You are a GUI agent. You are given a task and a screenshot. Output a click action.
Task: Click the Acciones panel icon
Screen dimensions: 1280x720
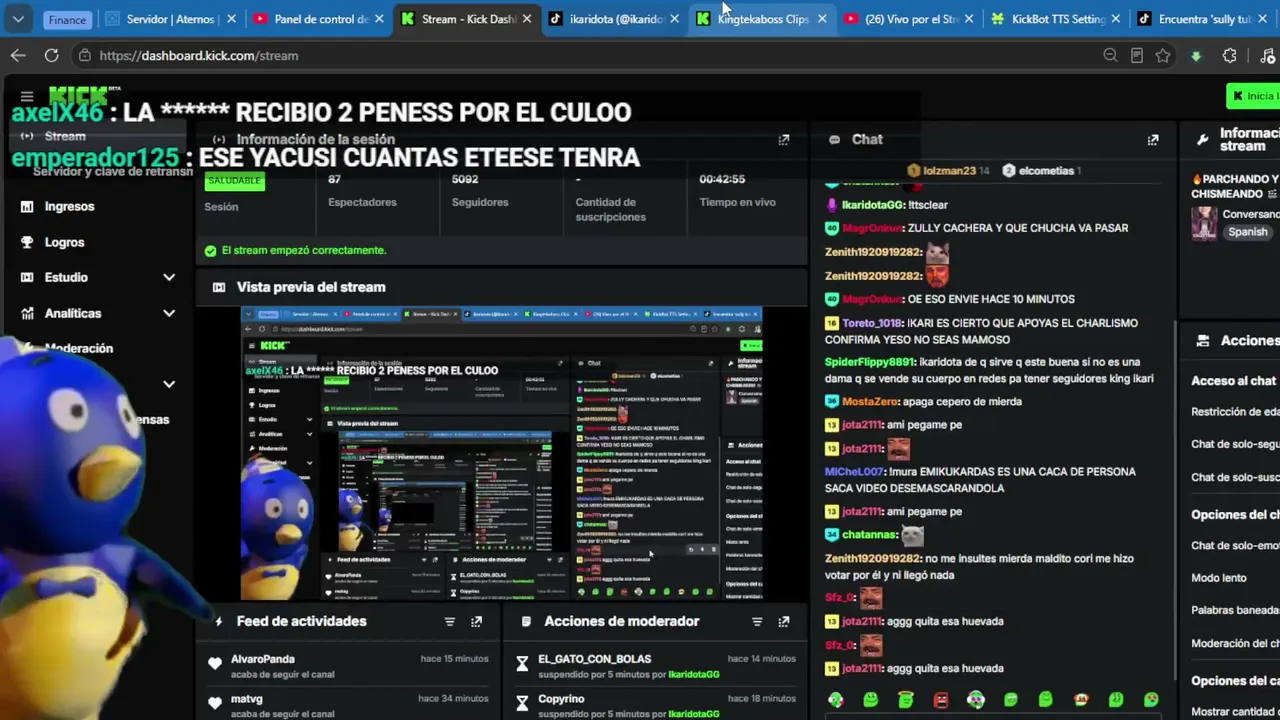[1202, 341]
